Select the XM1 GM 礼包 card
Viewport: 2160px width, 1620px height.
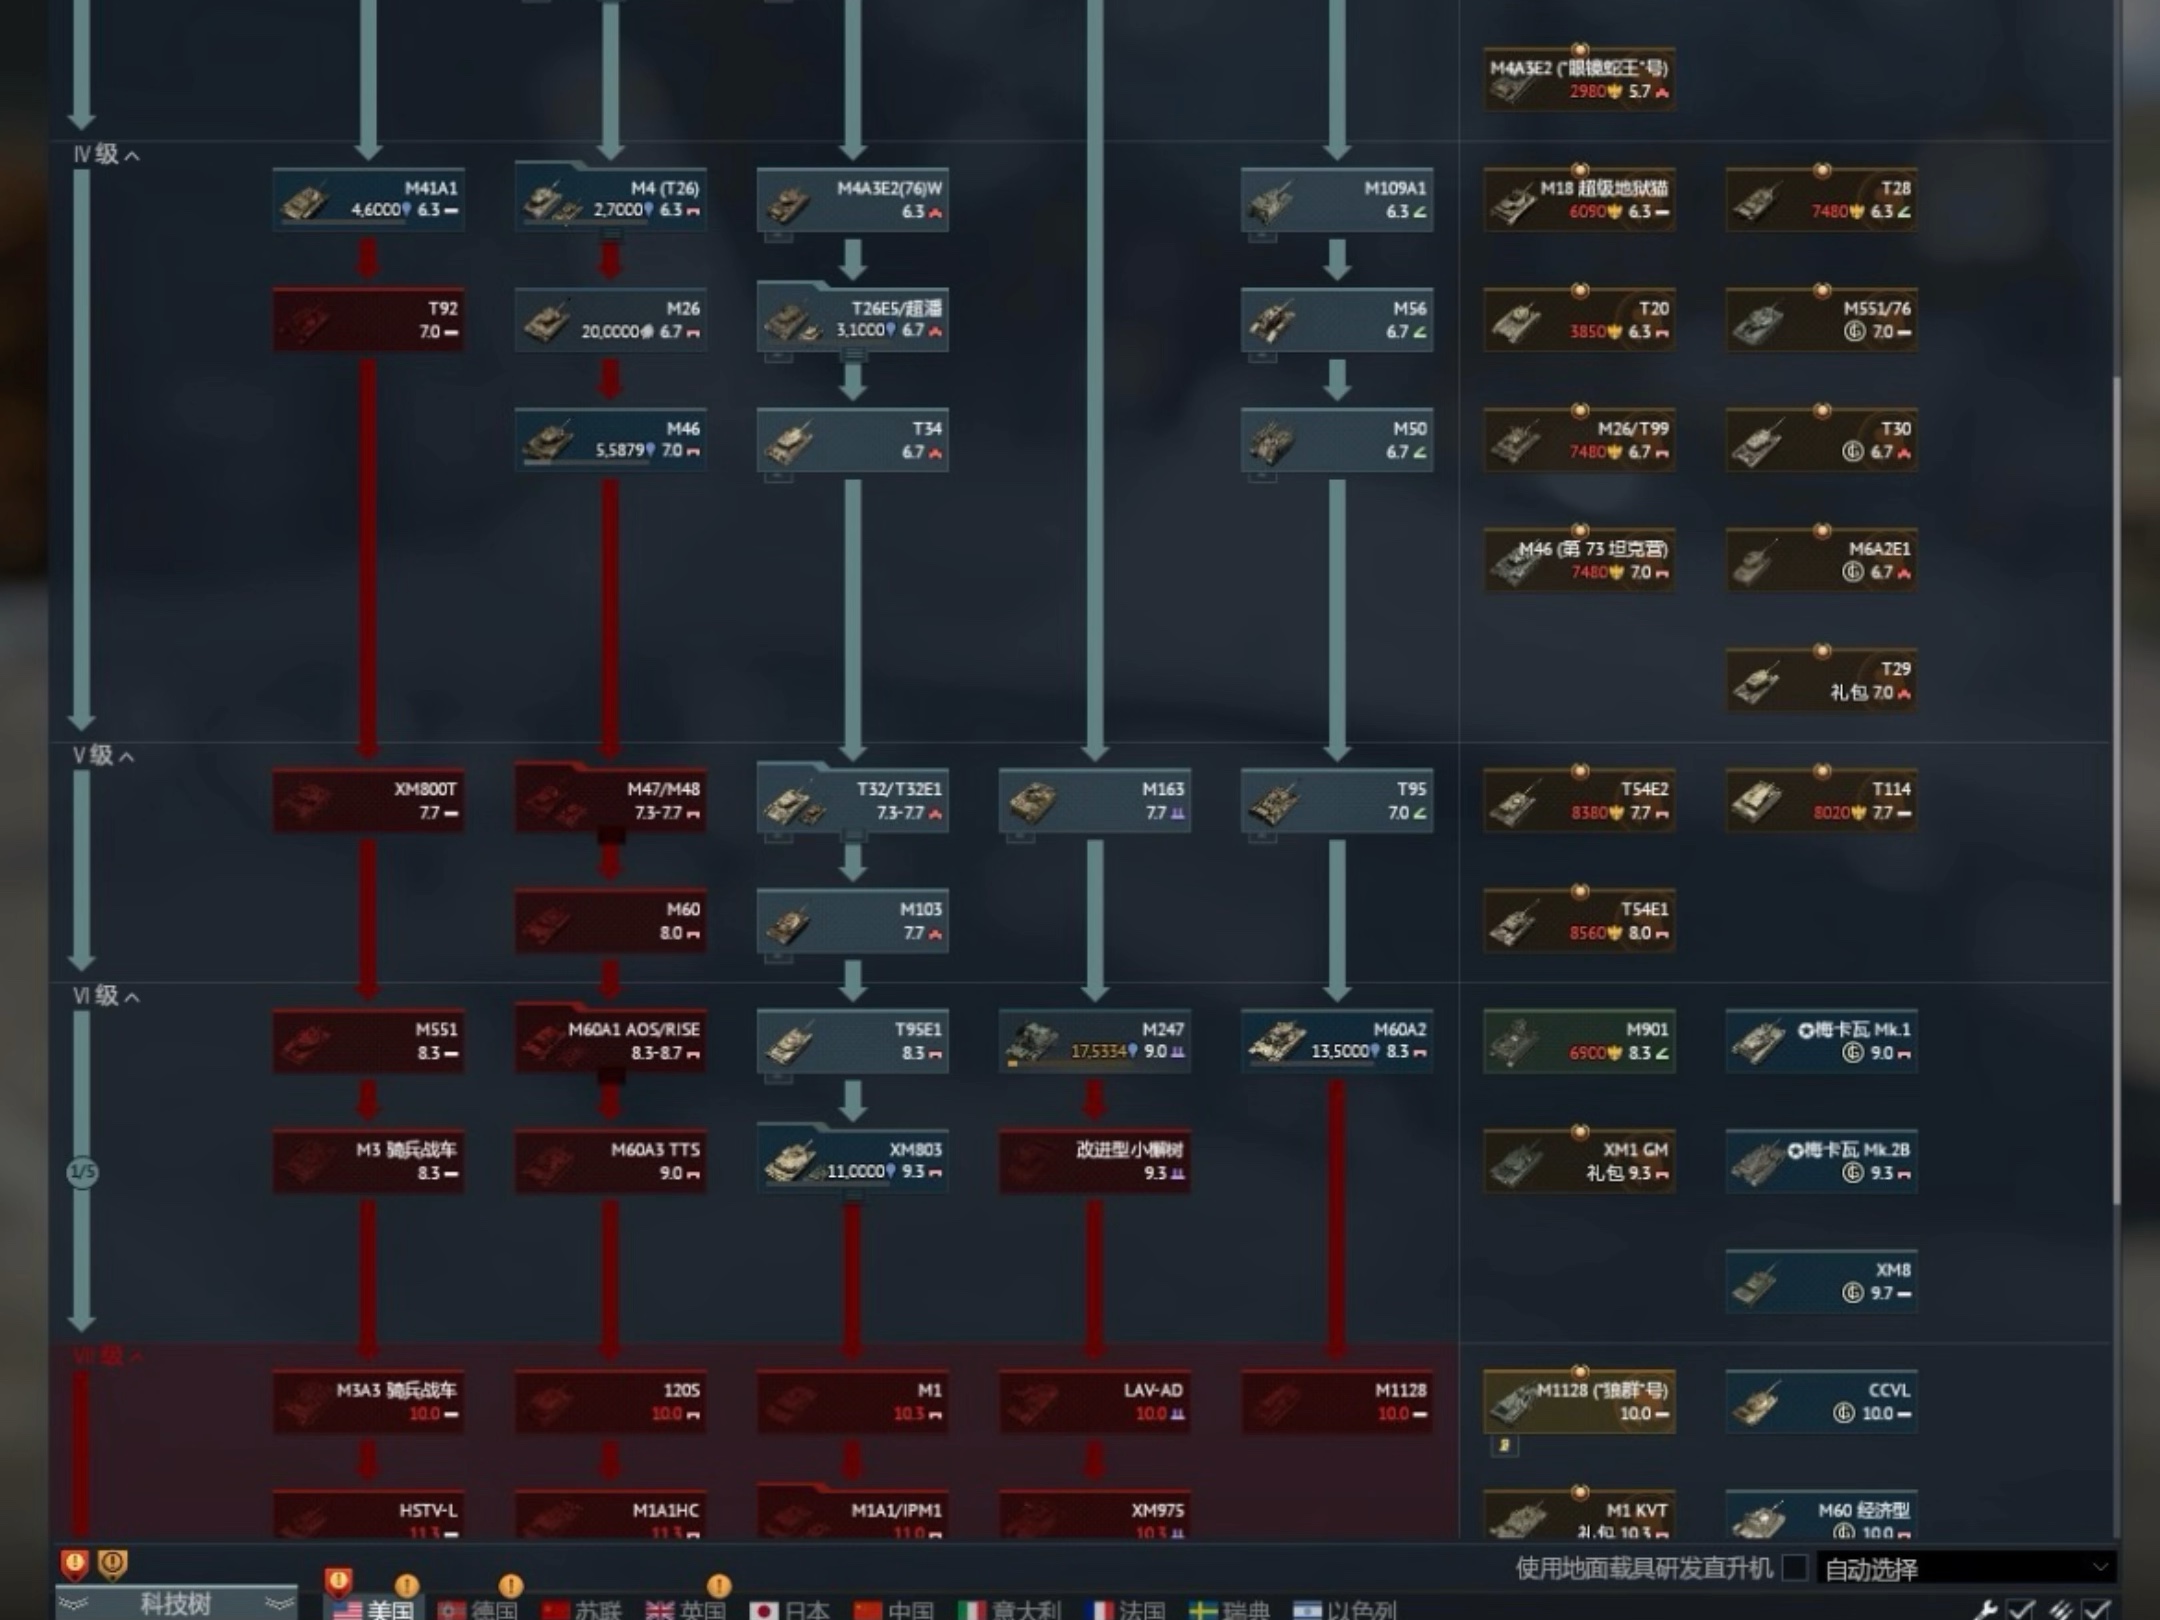tap(1579, 1160)
